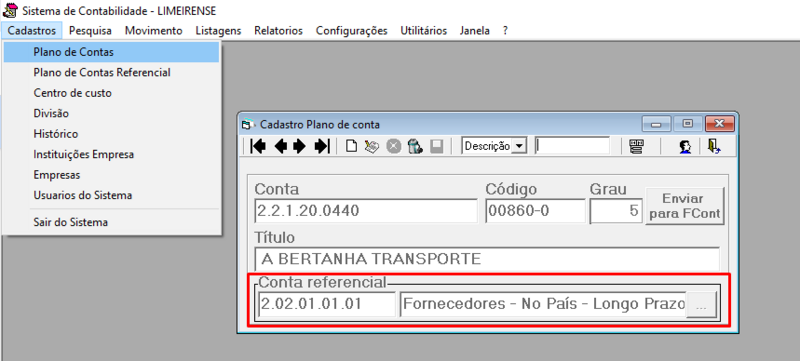Create a new blank record
This screenshot has height=361, width=800.
coord(351,147)
